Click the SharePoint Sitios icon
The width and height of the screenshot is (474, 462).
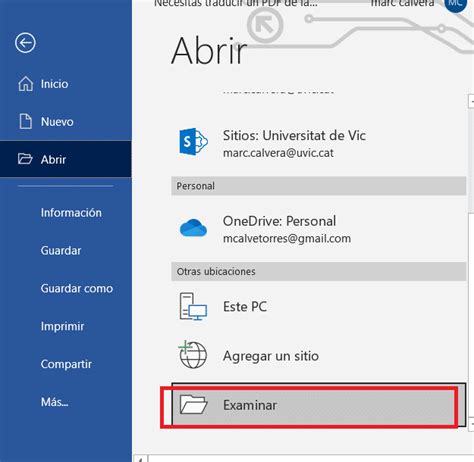(193, 141)
